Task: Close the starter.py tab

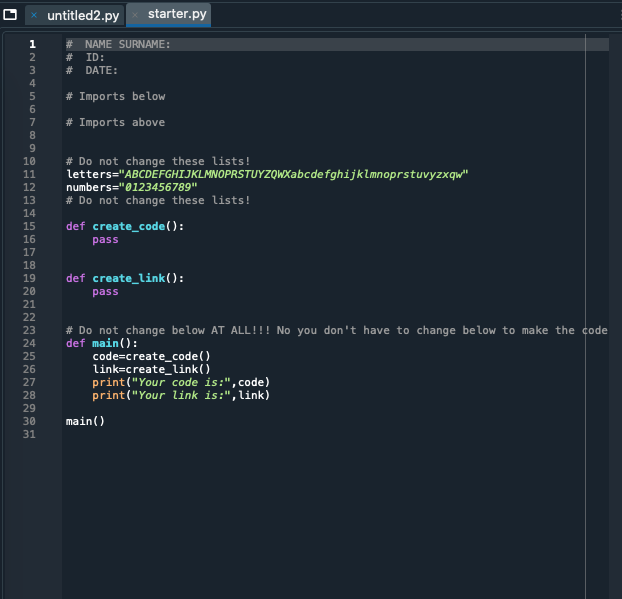Action: 135,15
